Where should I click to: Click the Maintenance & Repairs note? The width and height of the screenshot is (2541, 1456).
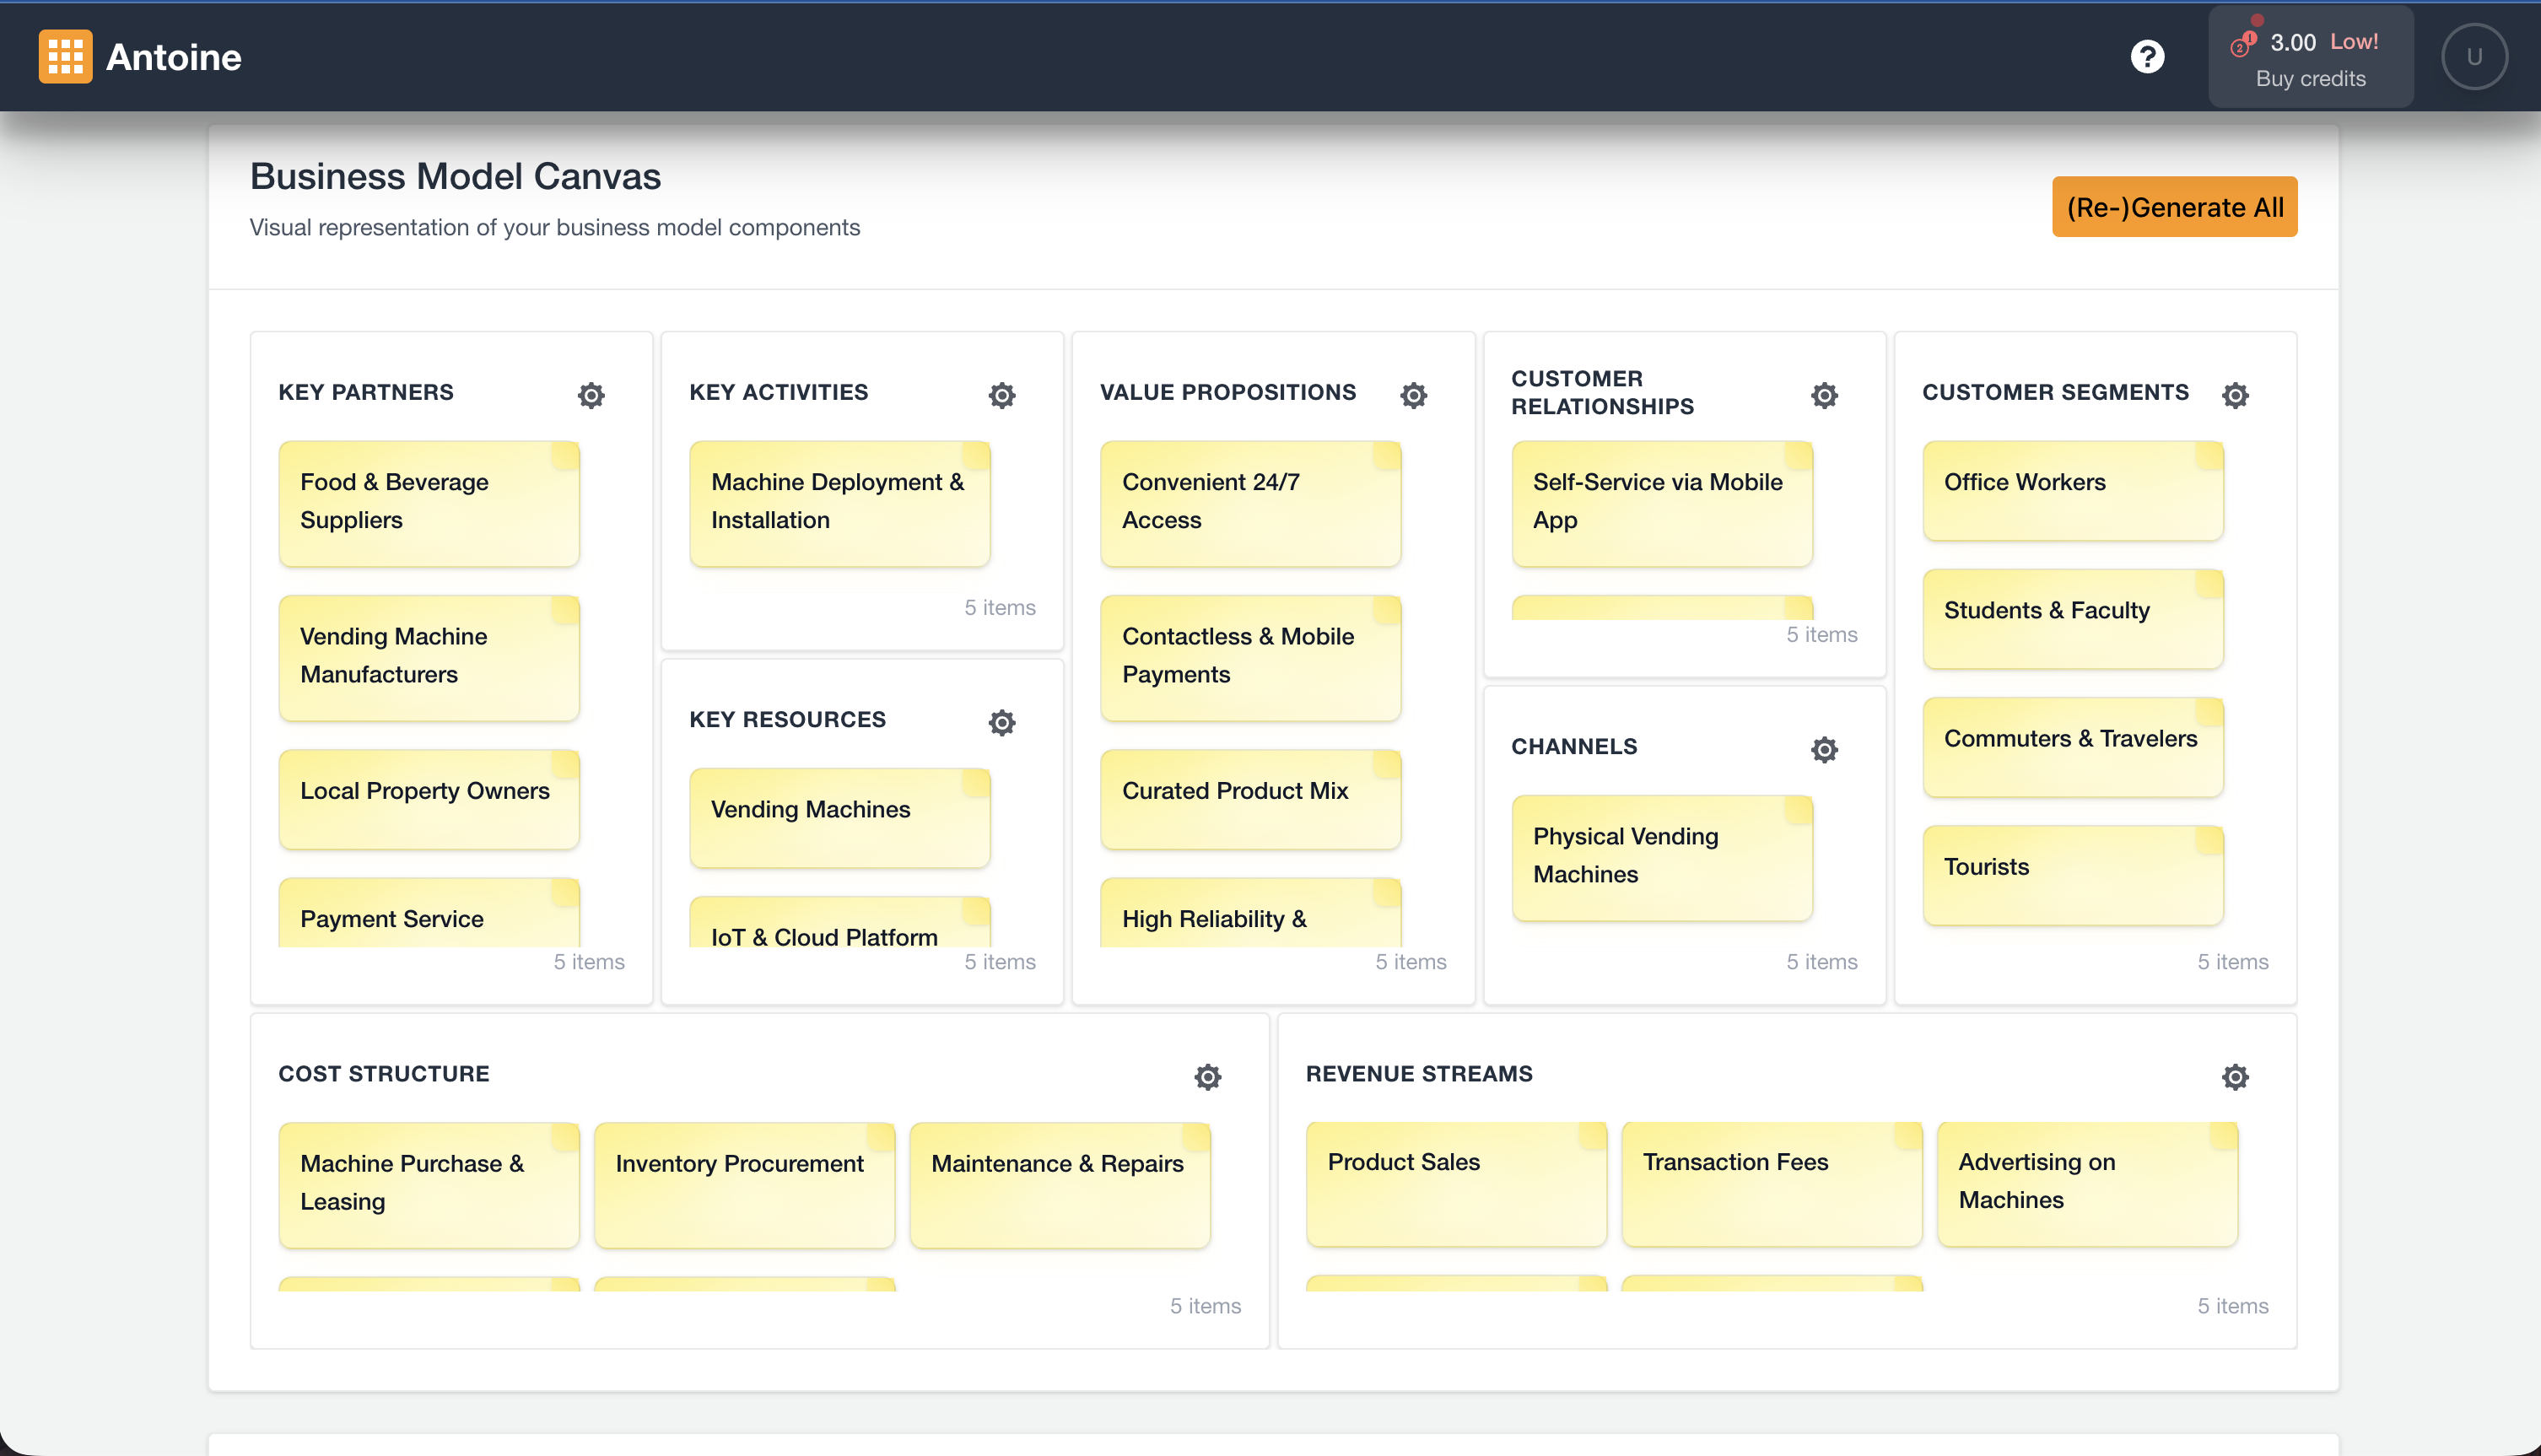point(1059,1184)
